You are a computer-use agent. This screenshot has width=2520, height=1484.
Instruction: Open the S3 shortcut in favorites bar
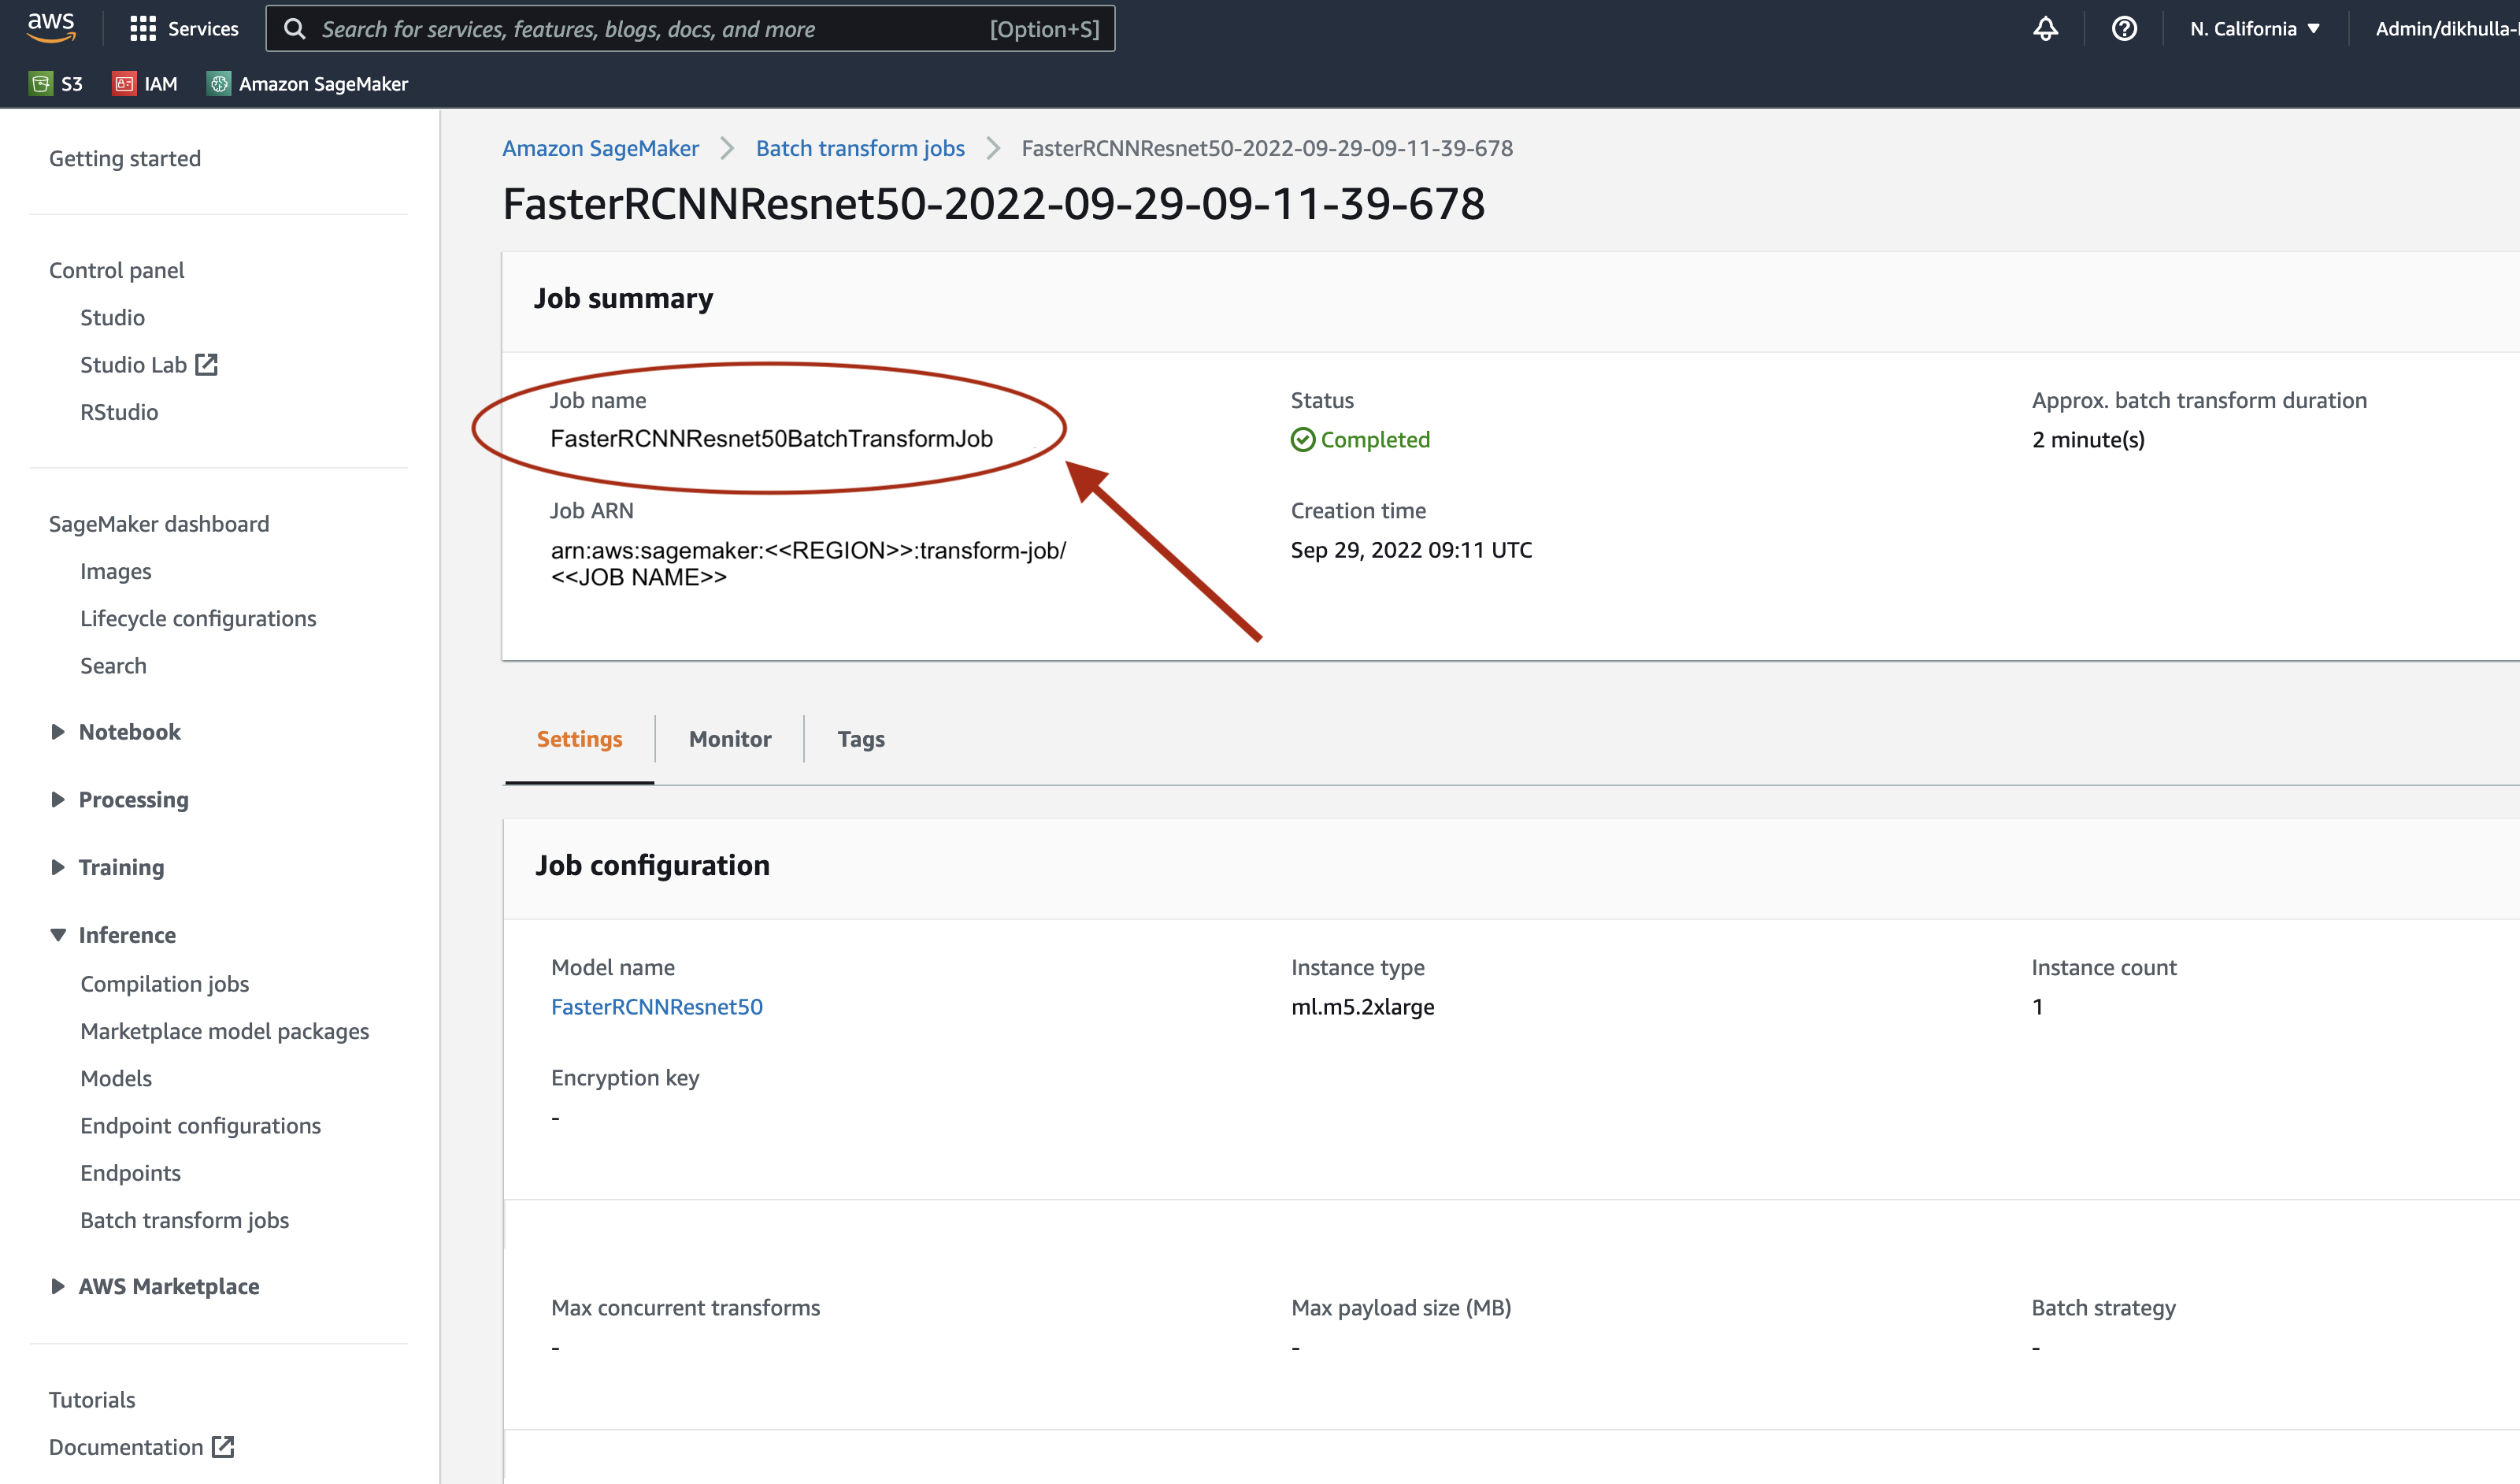tap(56, 84)
